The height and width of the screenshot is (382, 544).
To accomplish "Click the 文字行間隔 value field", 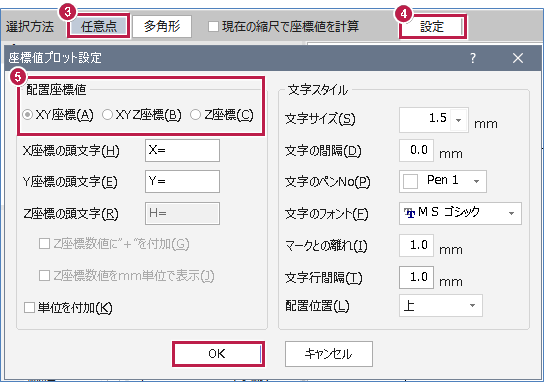I will 416,278.
